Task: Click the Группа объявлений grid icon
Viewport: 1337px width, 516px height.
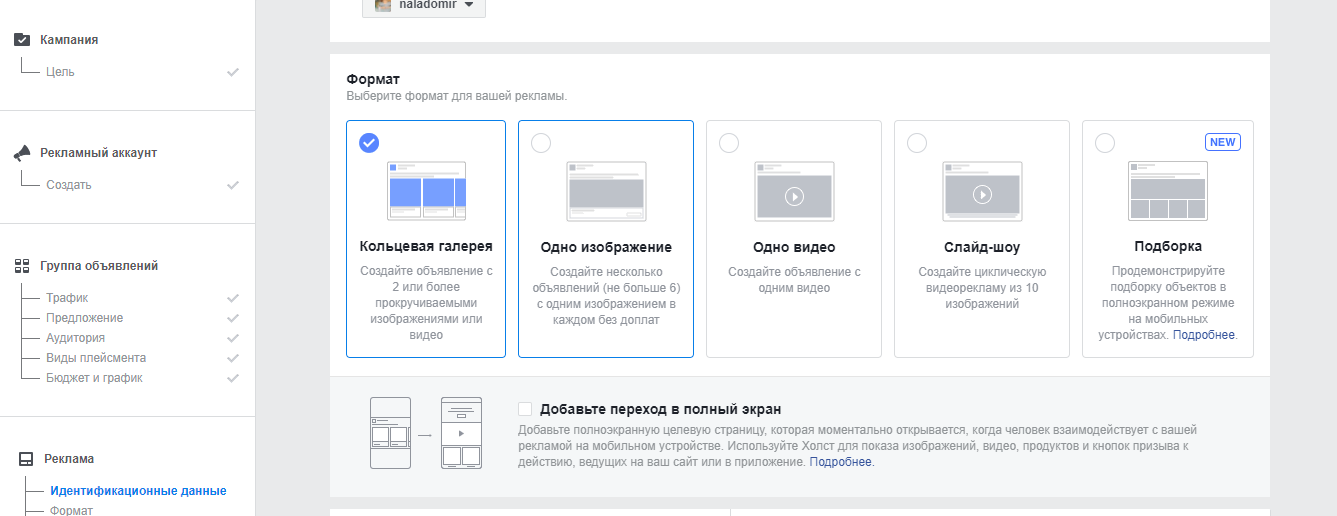Action: click(22, 266)
